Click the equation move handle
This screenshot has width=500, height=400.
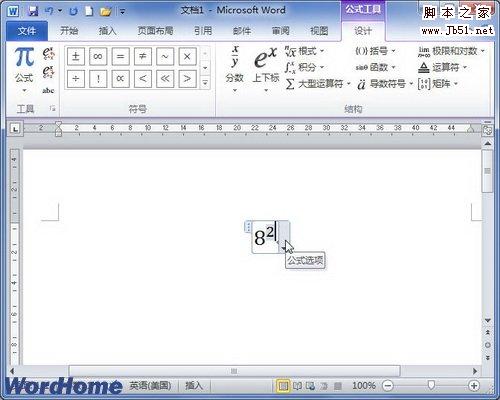click(x=248, y=227)
